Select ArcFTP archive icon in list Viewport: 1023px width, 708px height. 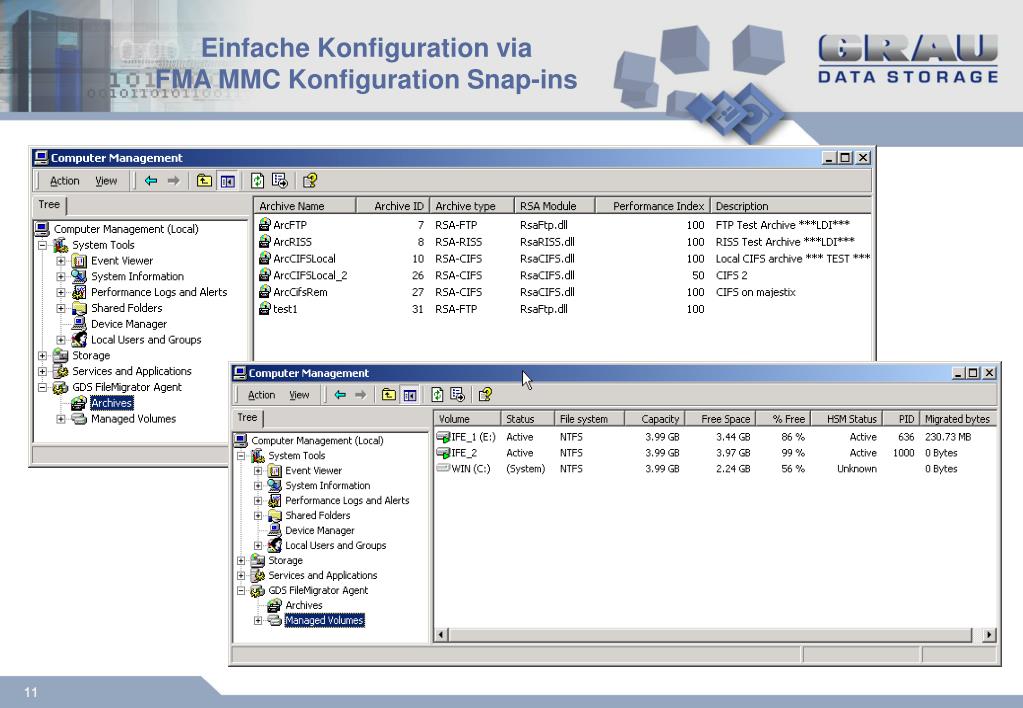(264, 224)
